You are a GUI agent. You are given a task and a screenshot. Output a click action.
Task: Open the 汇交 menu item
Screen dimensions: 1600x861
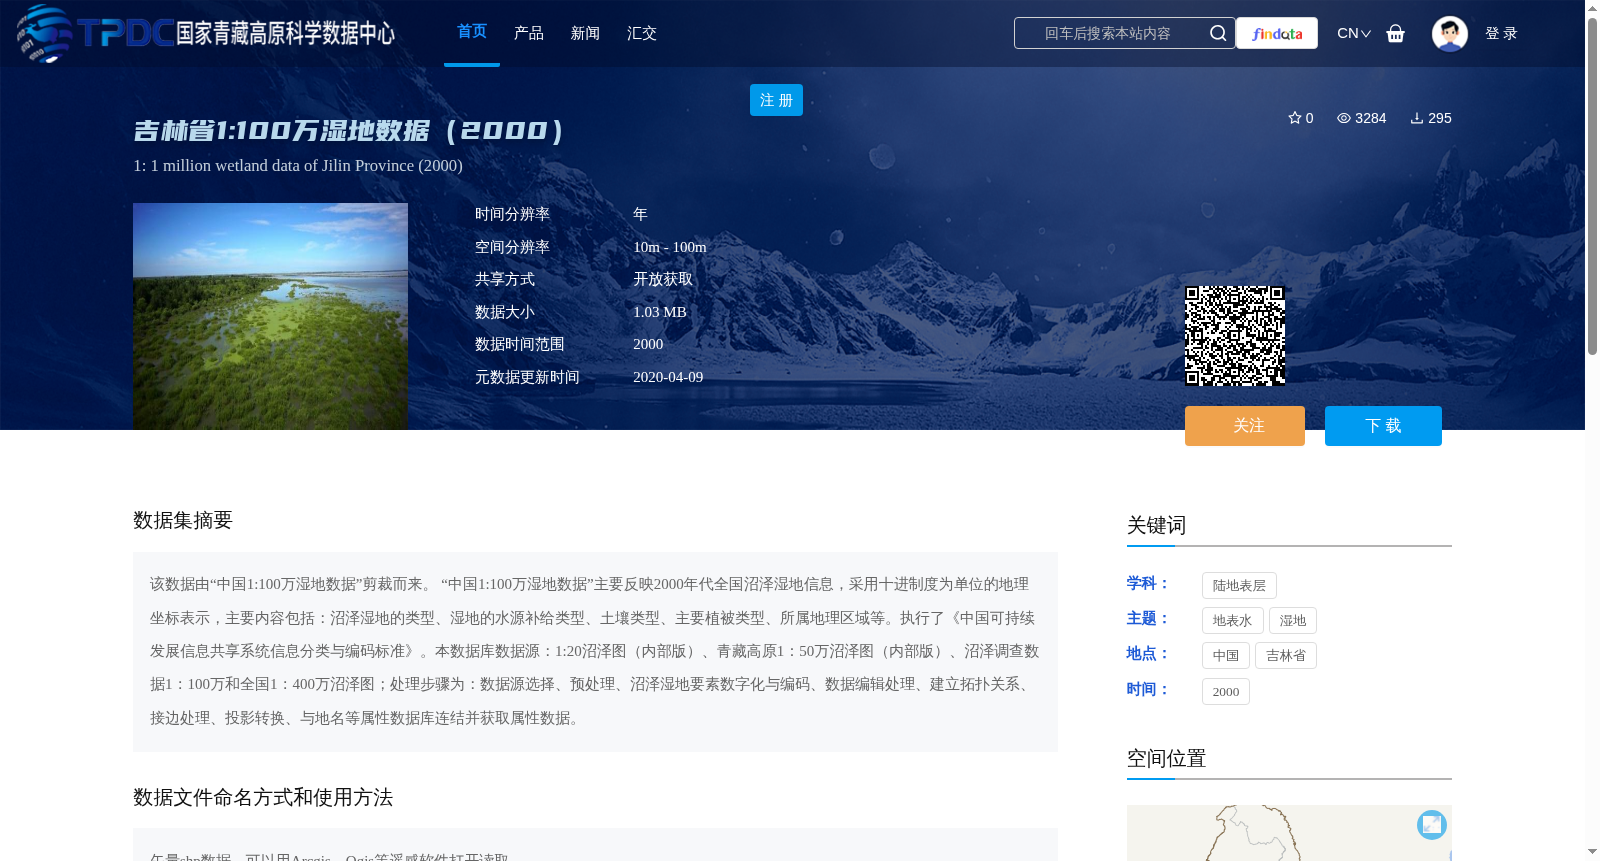click(x=642, y=33)
